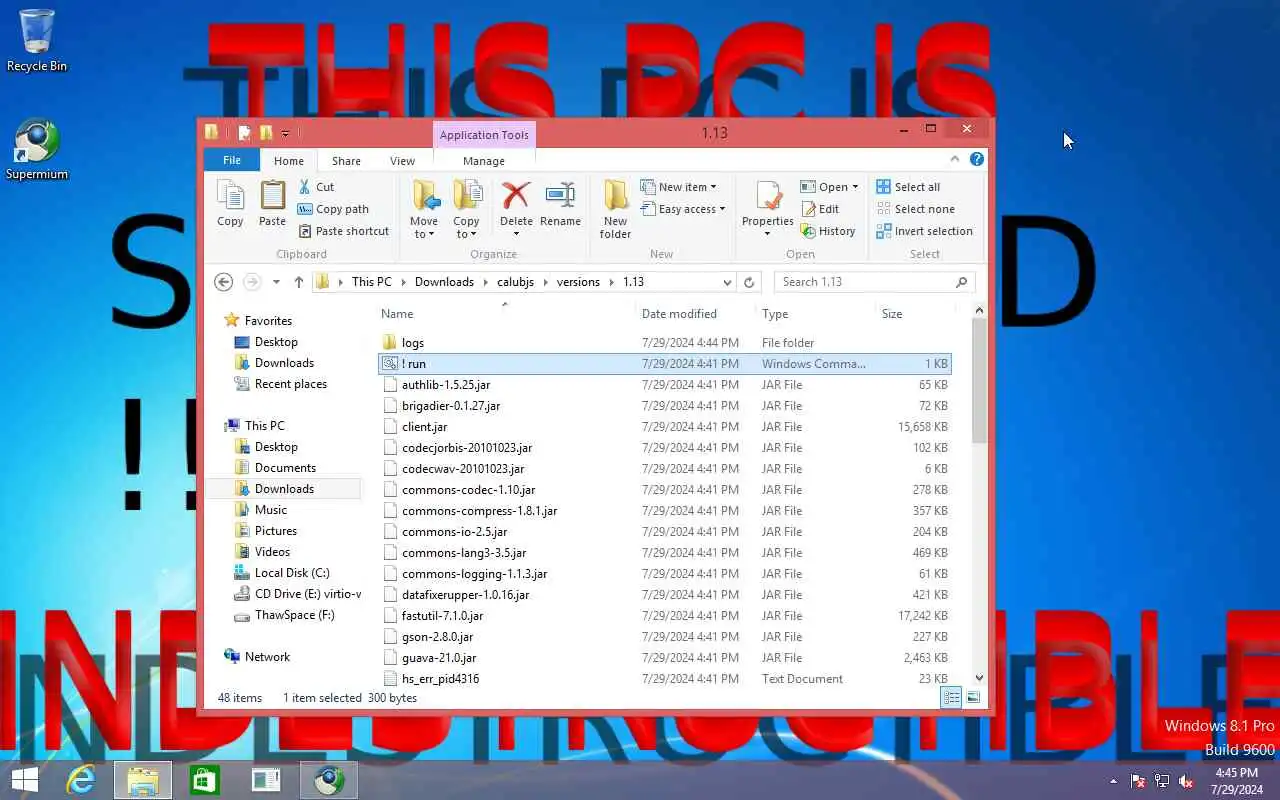Click Copy path in Clipboard group
This screenshot has width=1280, height=800.
[x=334, y=209]
